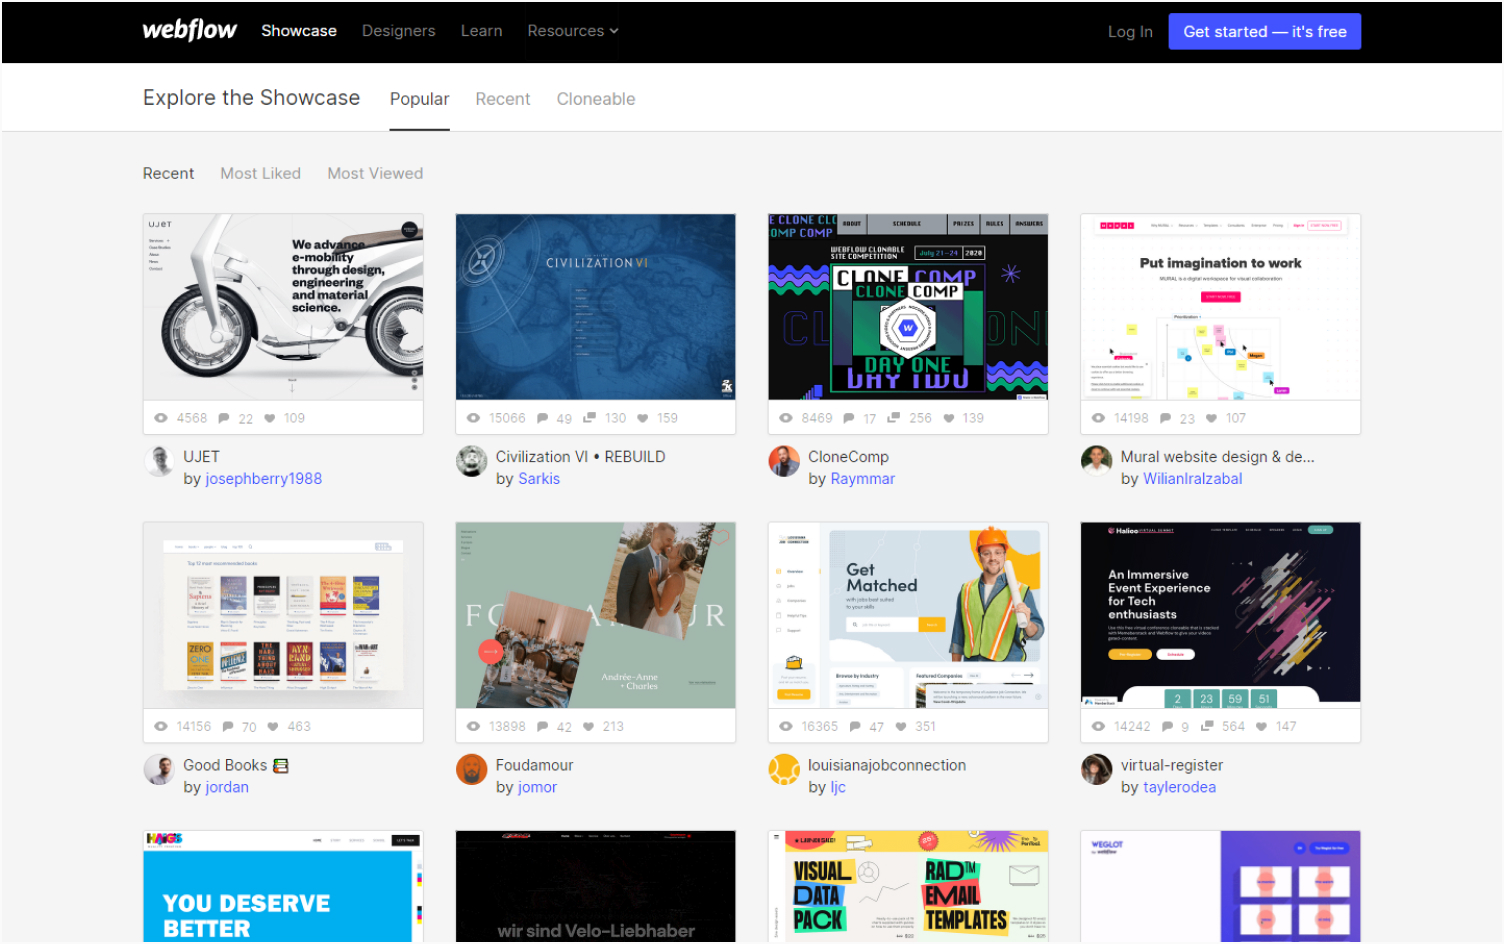Click the heart icon on louisianajobconnection card
This screenshot has width=1504, height=944.
[901, 726]
